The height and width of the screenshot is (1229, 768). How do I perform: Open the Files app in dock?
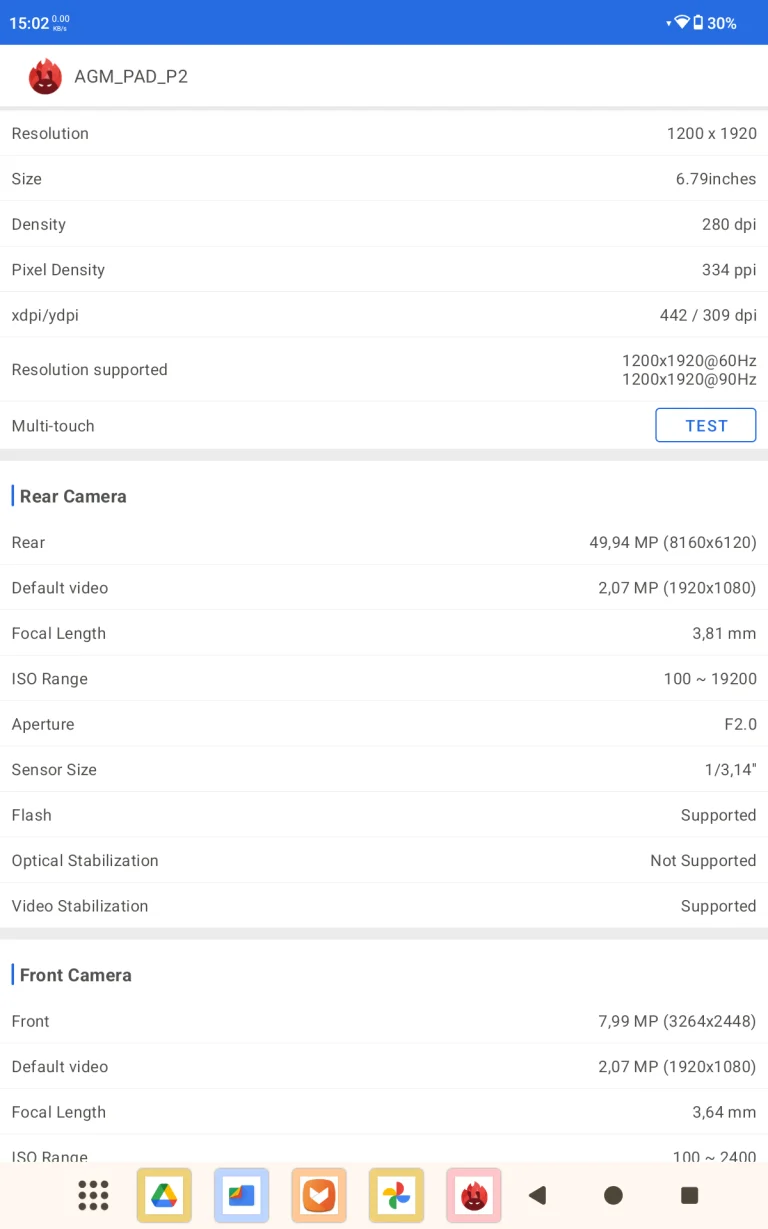pyautogui.click(x=241, y=1195)
